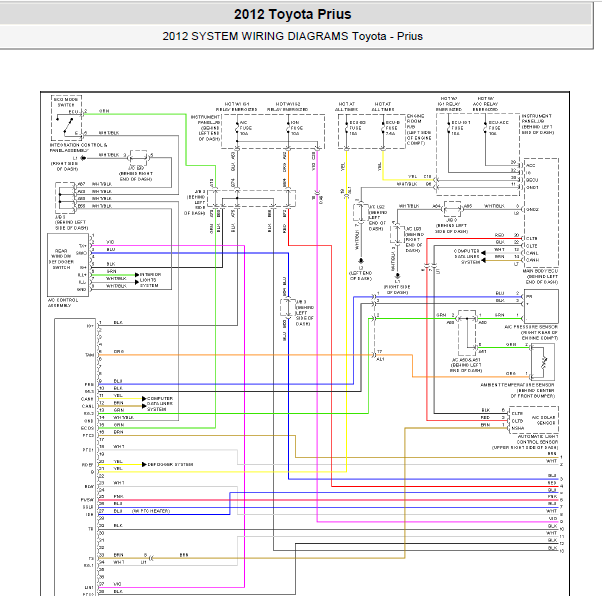Click the A/C PRESSURE SENSOR label
Screen dimensions: 602x596
point(531,333)
